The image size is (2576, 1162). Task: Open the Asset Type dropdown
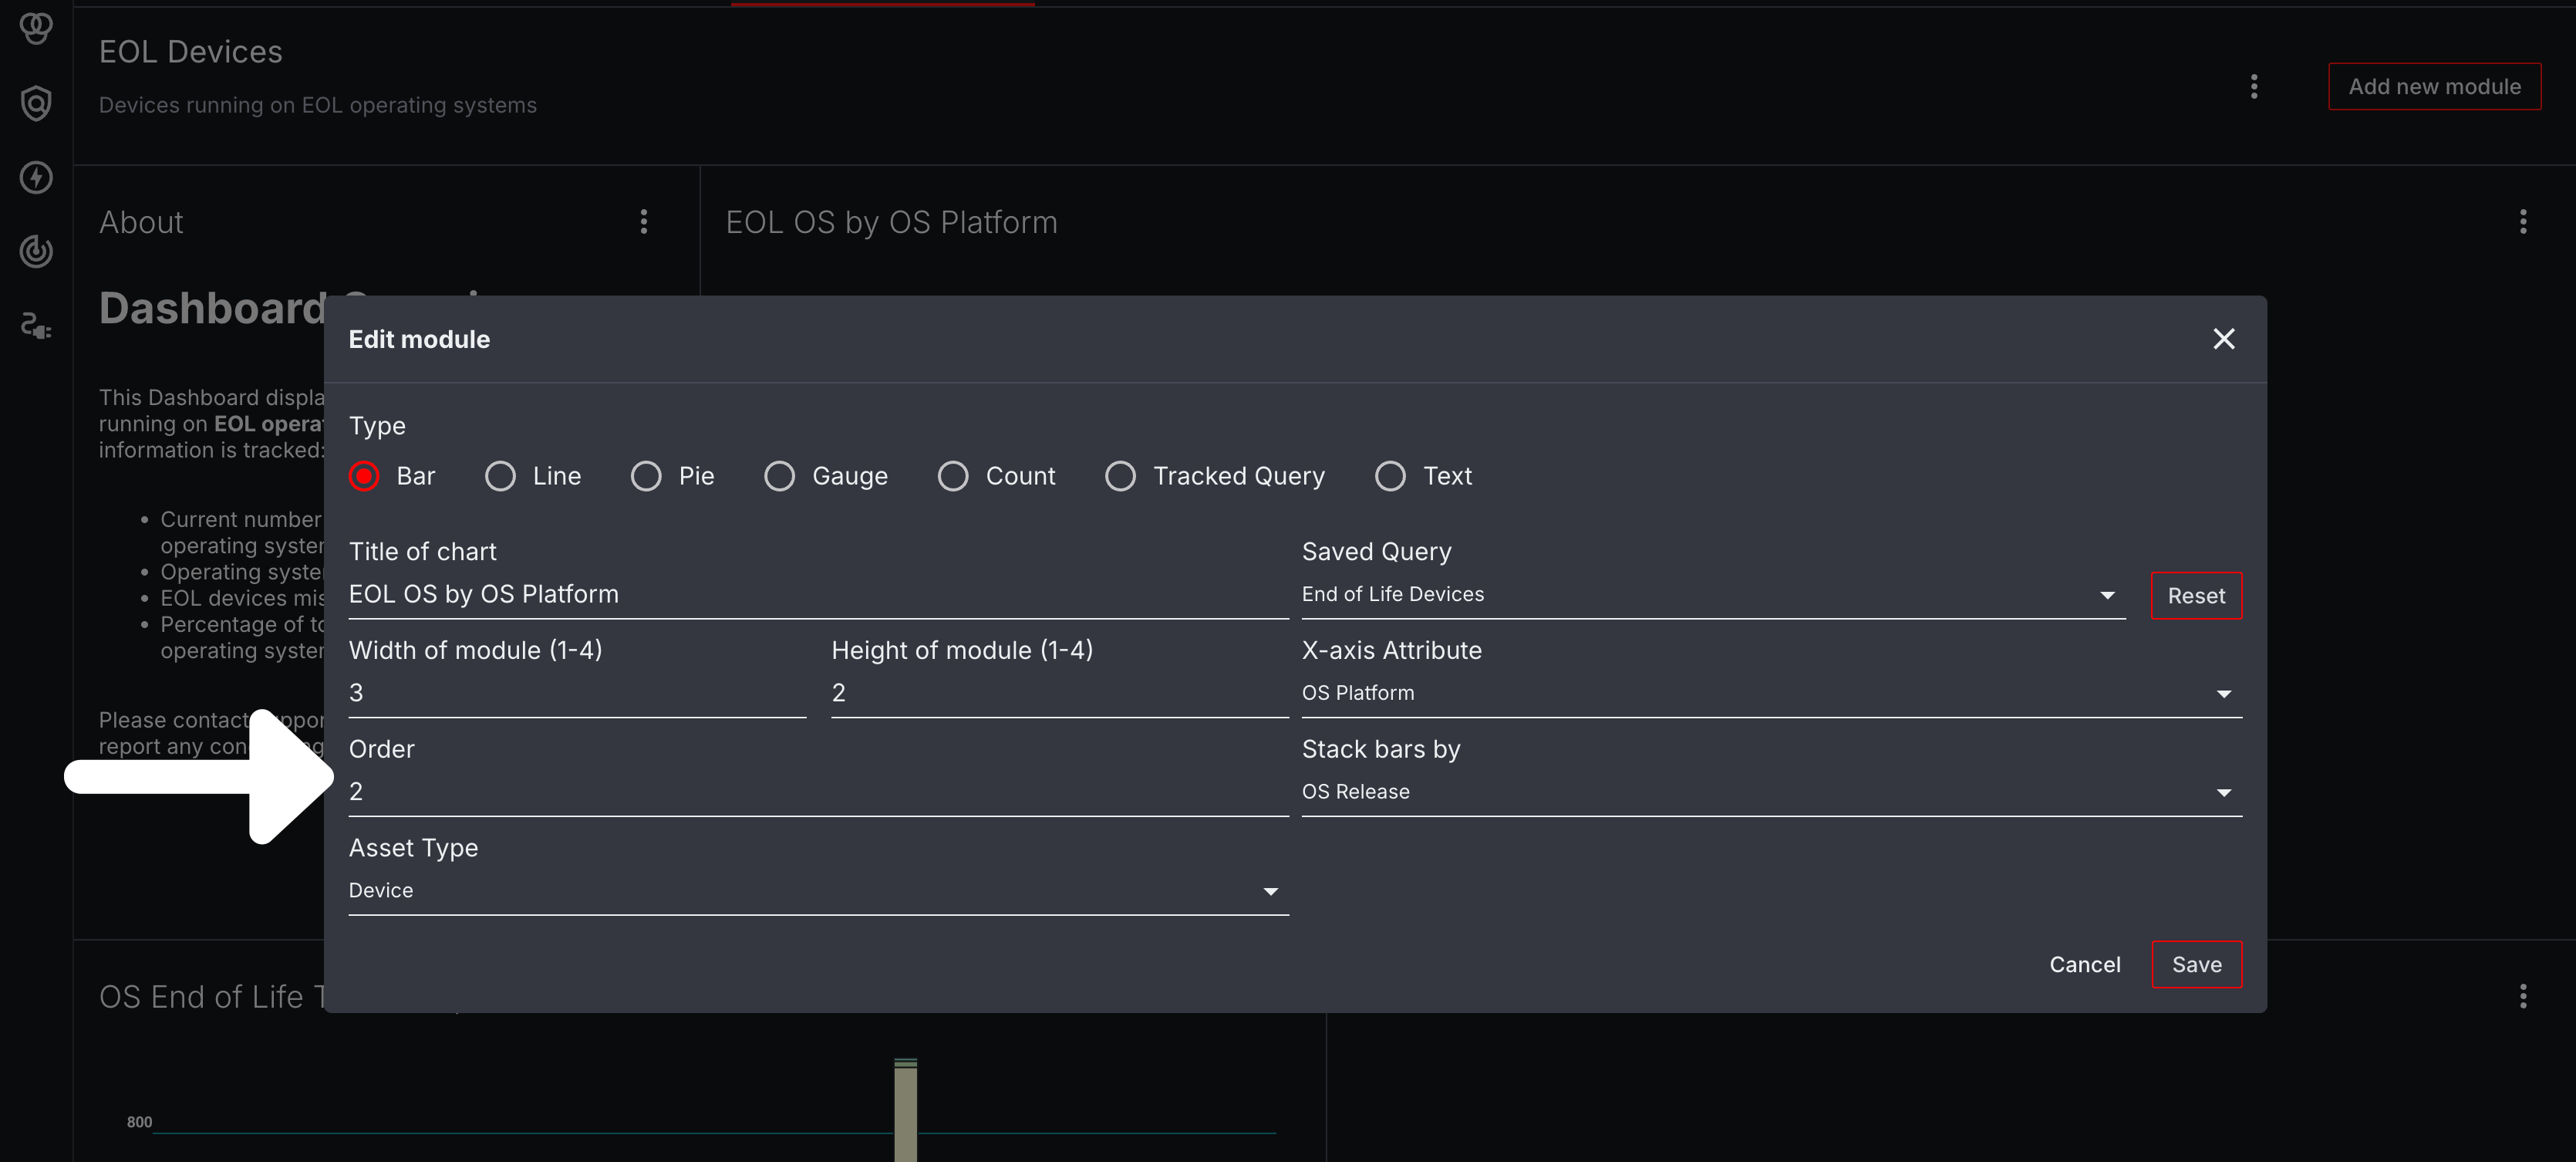(818, 891)
